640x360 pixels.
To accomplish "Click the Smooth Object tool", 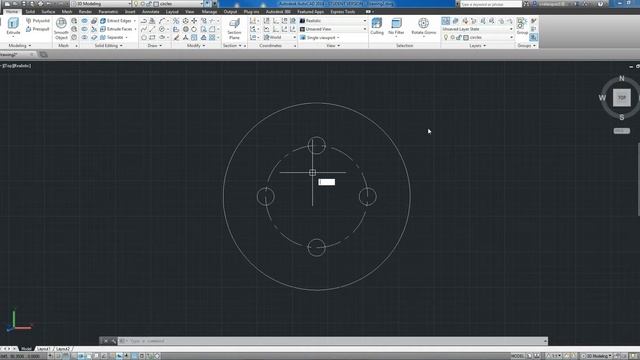I will [x=61, y=29].
